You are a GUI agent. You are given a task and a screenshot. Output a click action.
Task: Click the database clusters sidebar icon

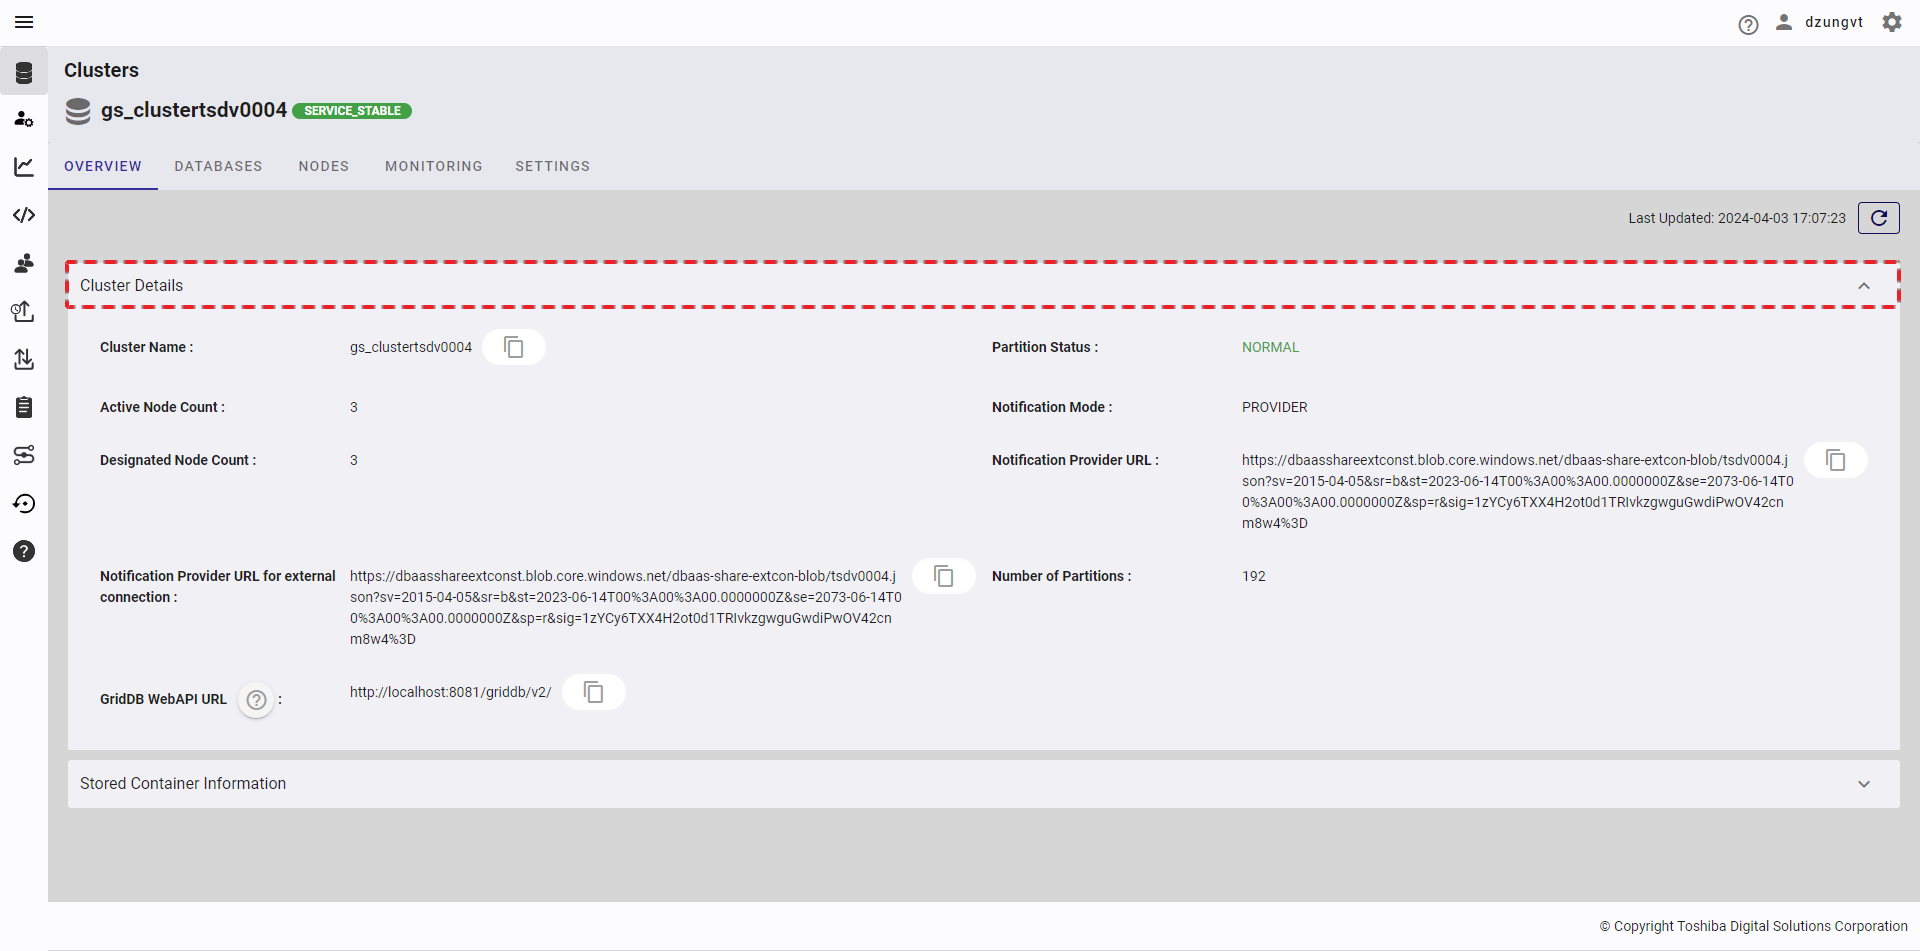(x=24, y=72)
